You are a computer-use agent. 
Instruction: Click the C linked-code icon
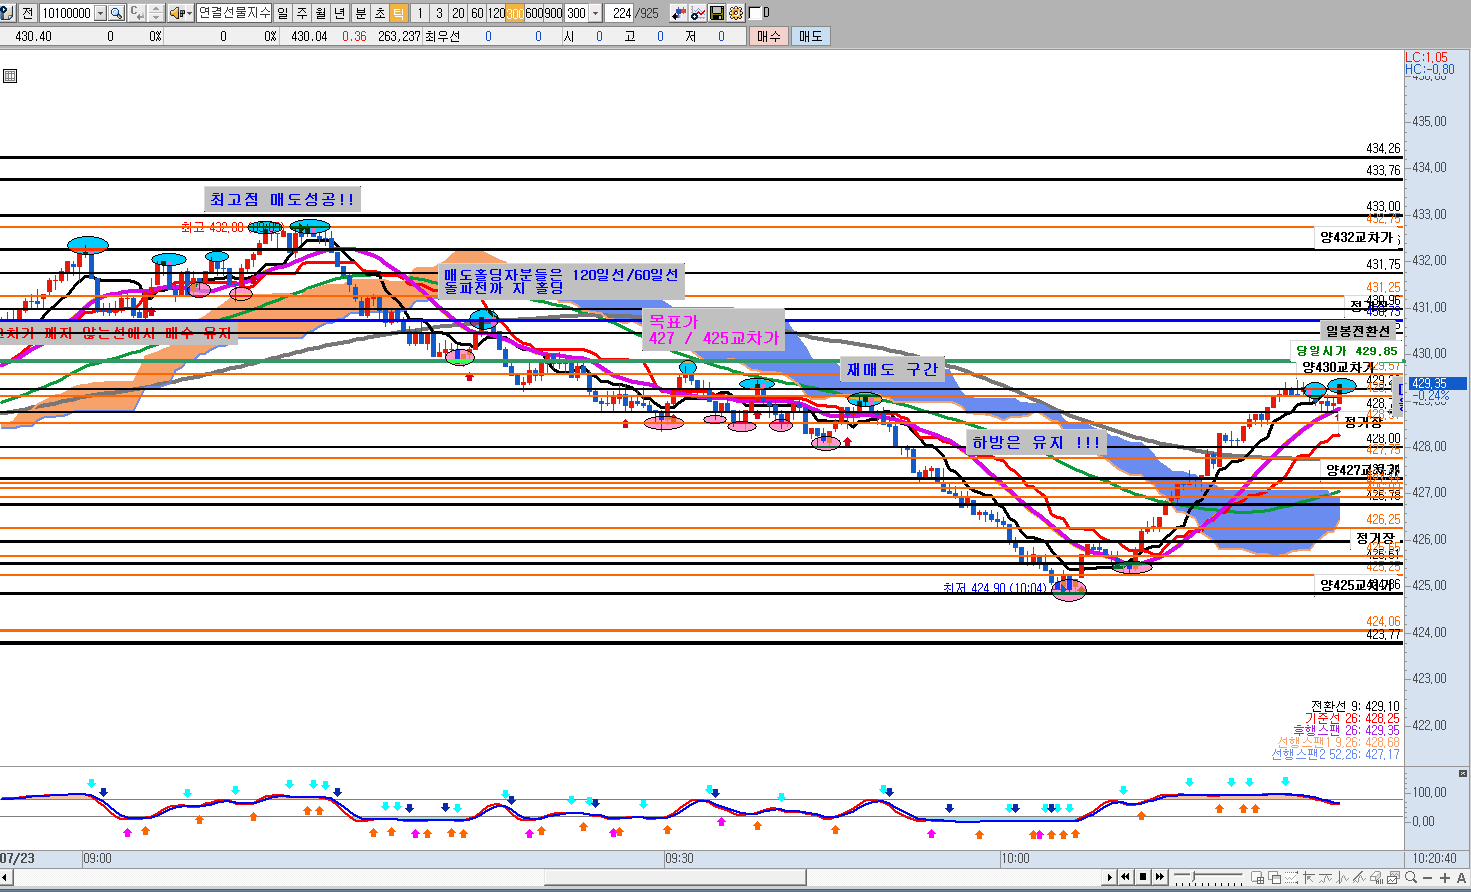(x=136, y=13)
